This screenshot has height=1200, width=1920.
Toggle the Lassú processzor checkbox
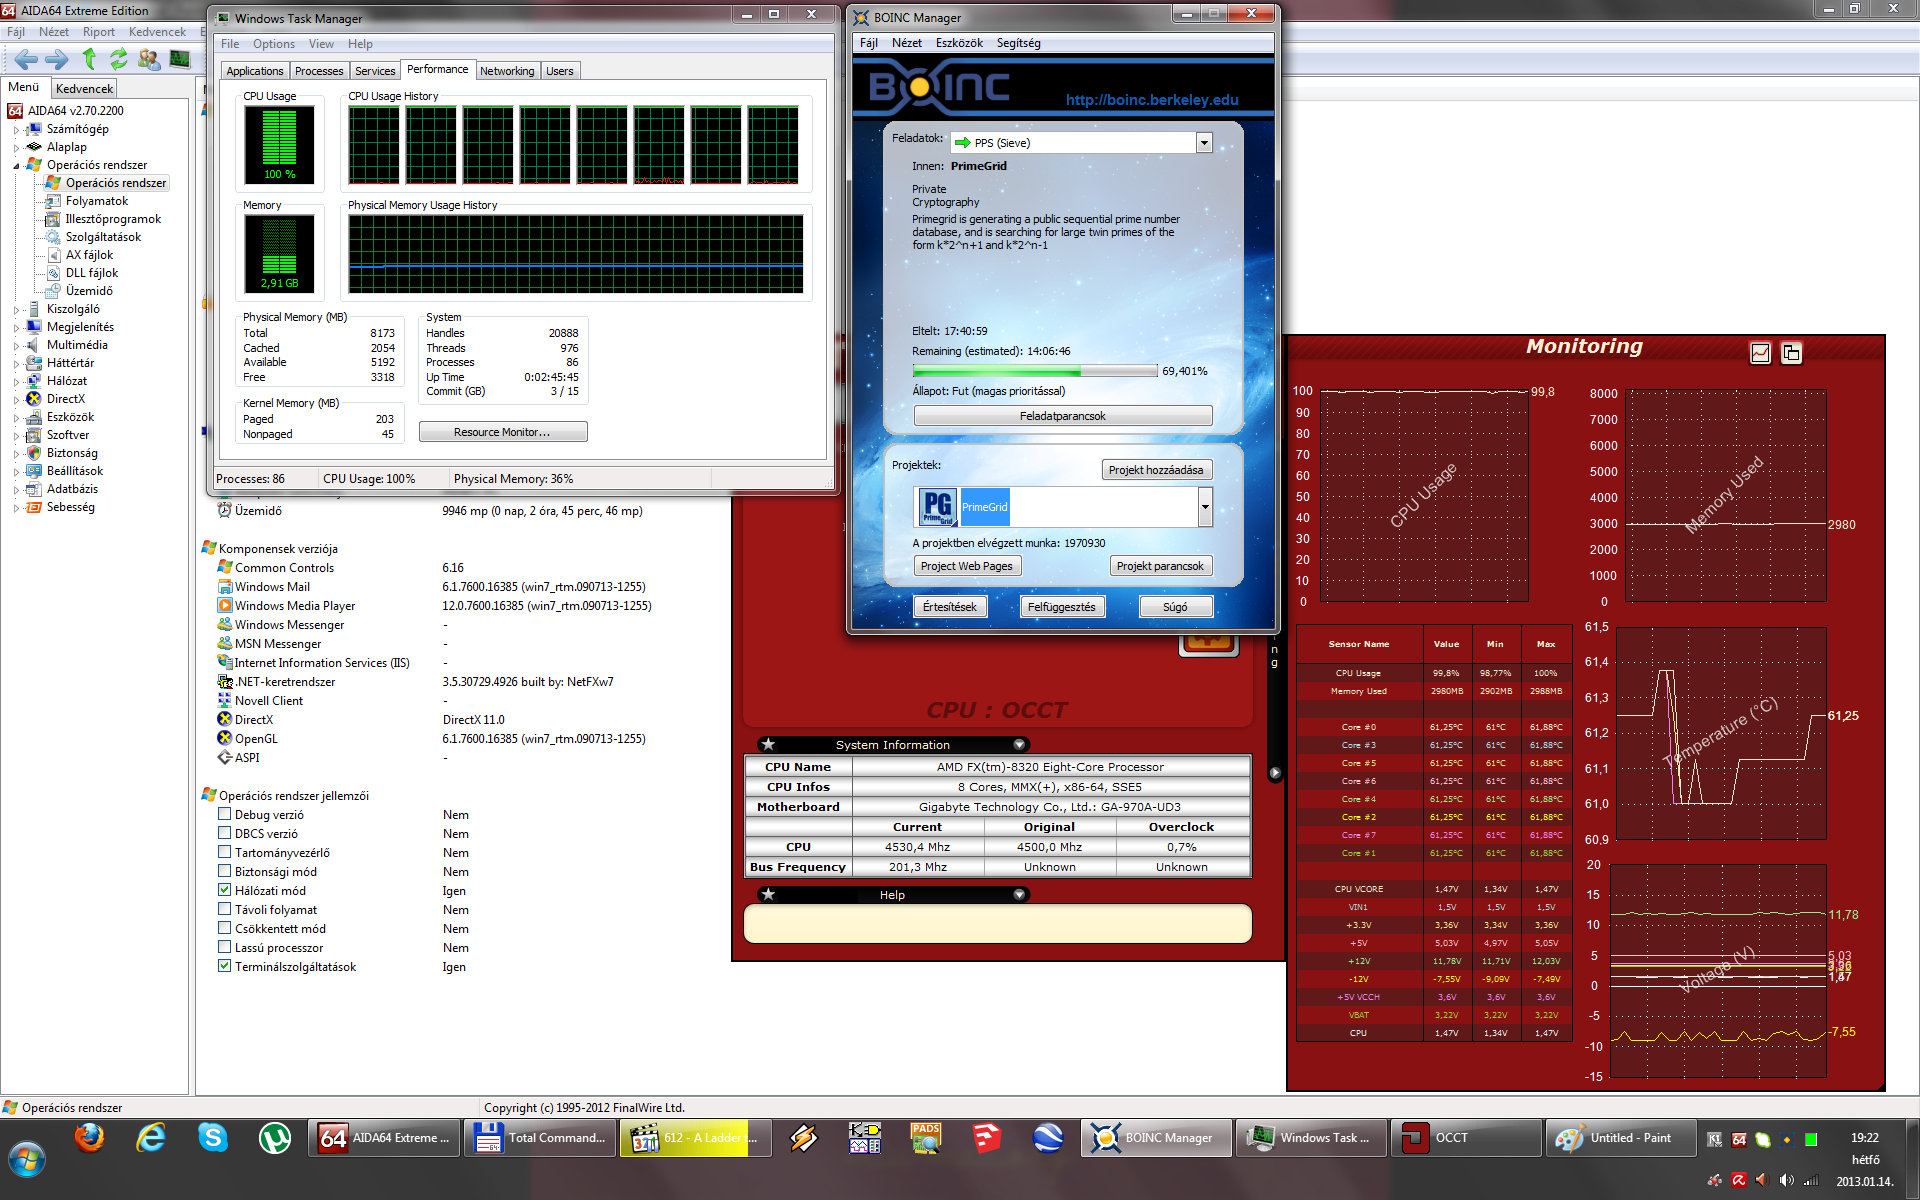pyautogui.click(x=225, y=947)
